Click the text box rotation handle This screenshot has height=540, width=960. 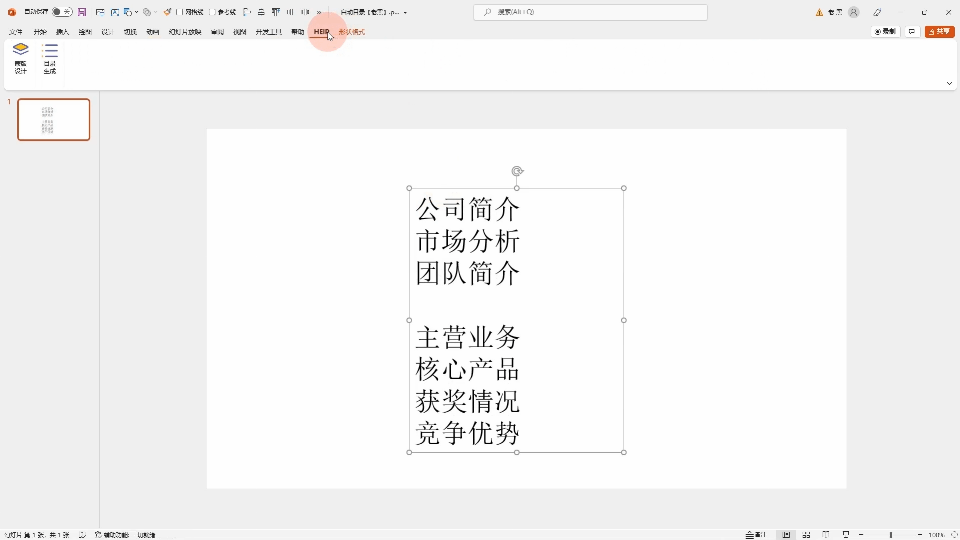517,171
